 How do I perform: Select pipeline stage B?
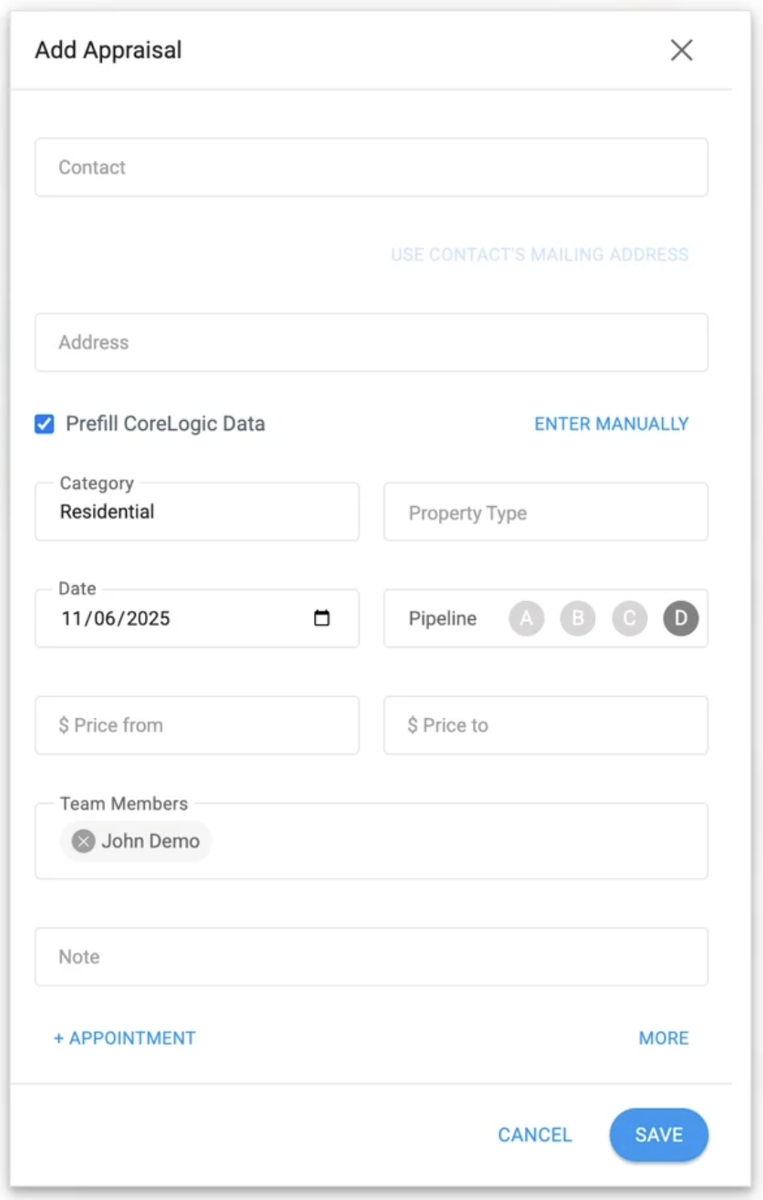tap(578, 619)
